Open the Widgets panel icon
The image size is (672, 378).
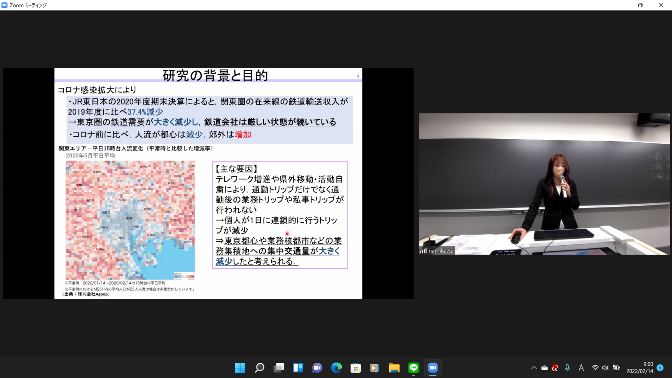(x=298, y=368)
